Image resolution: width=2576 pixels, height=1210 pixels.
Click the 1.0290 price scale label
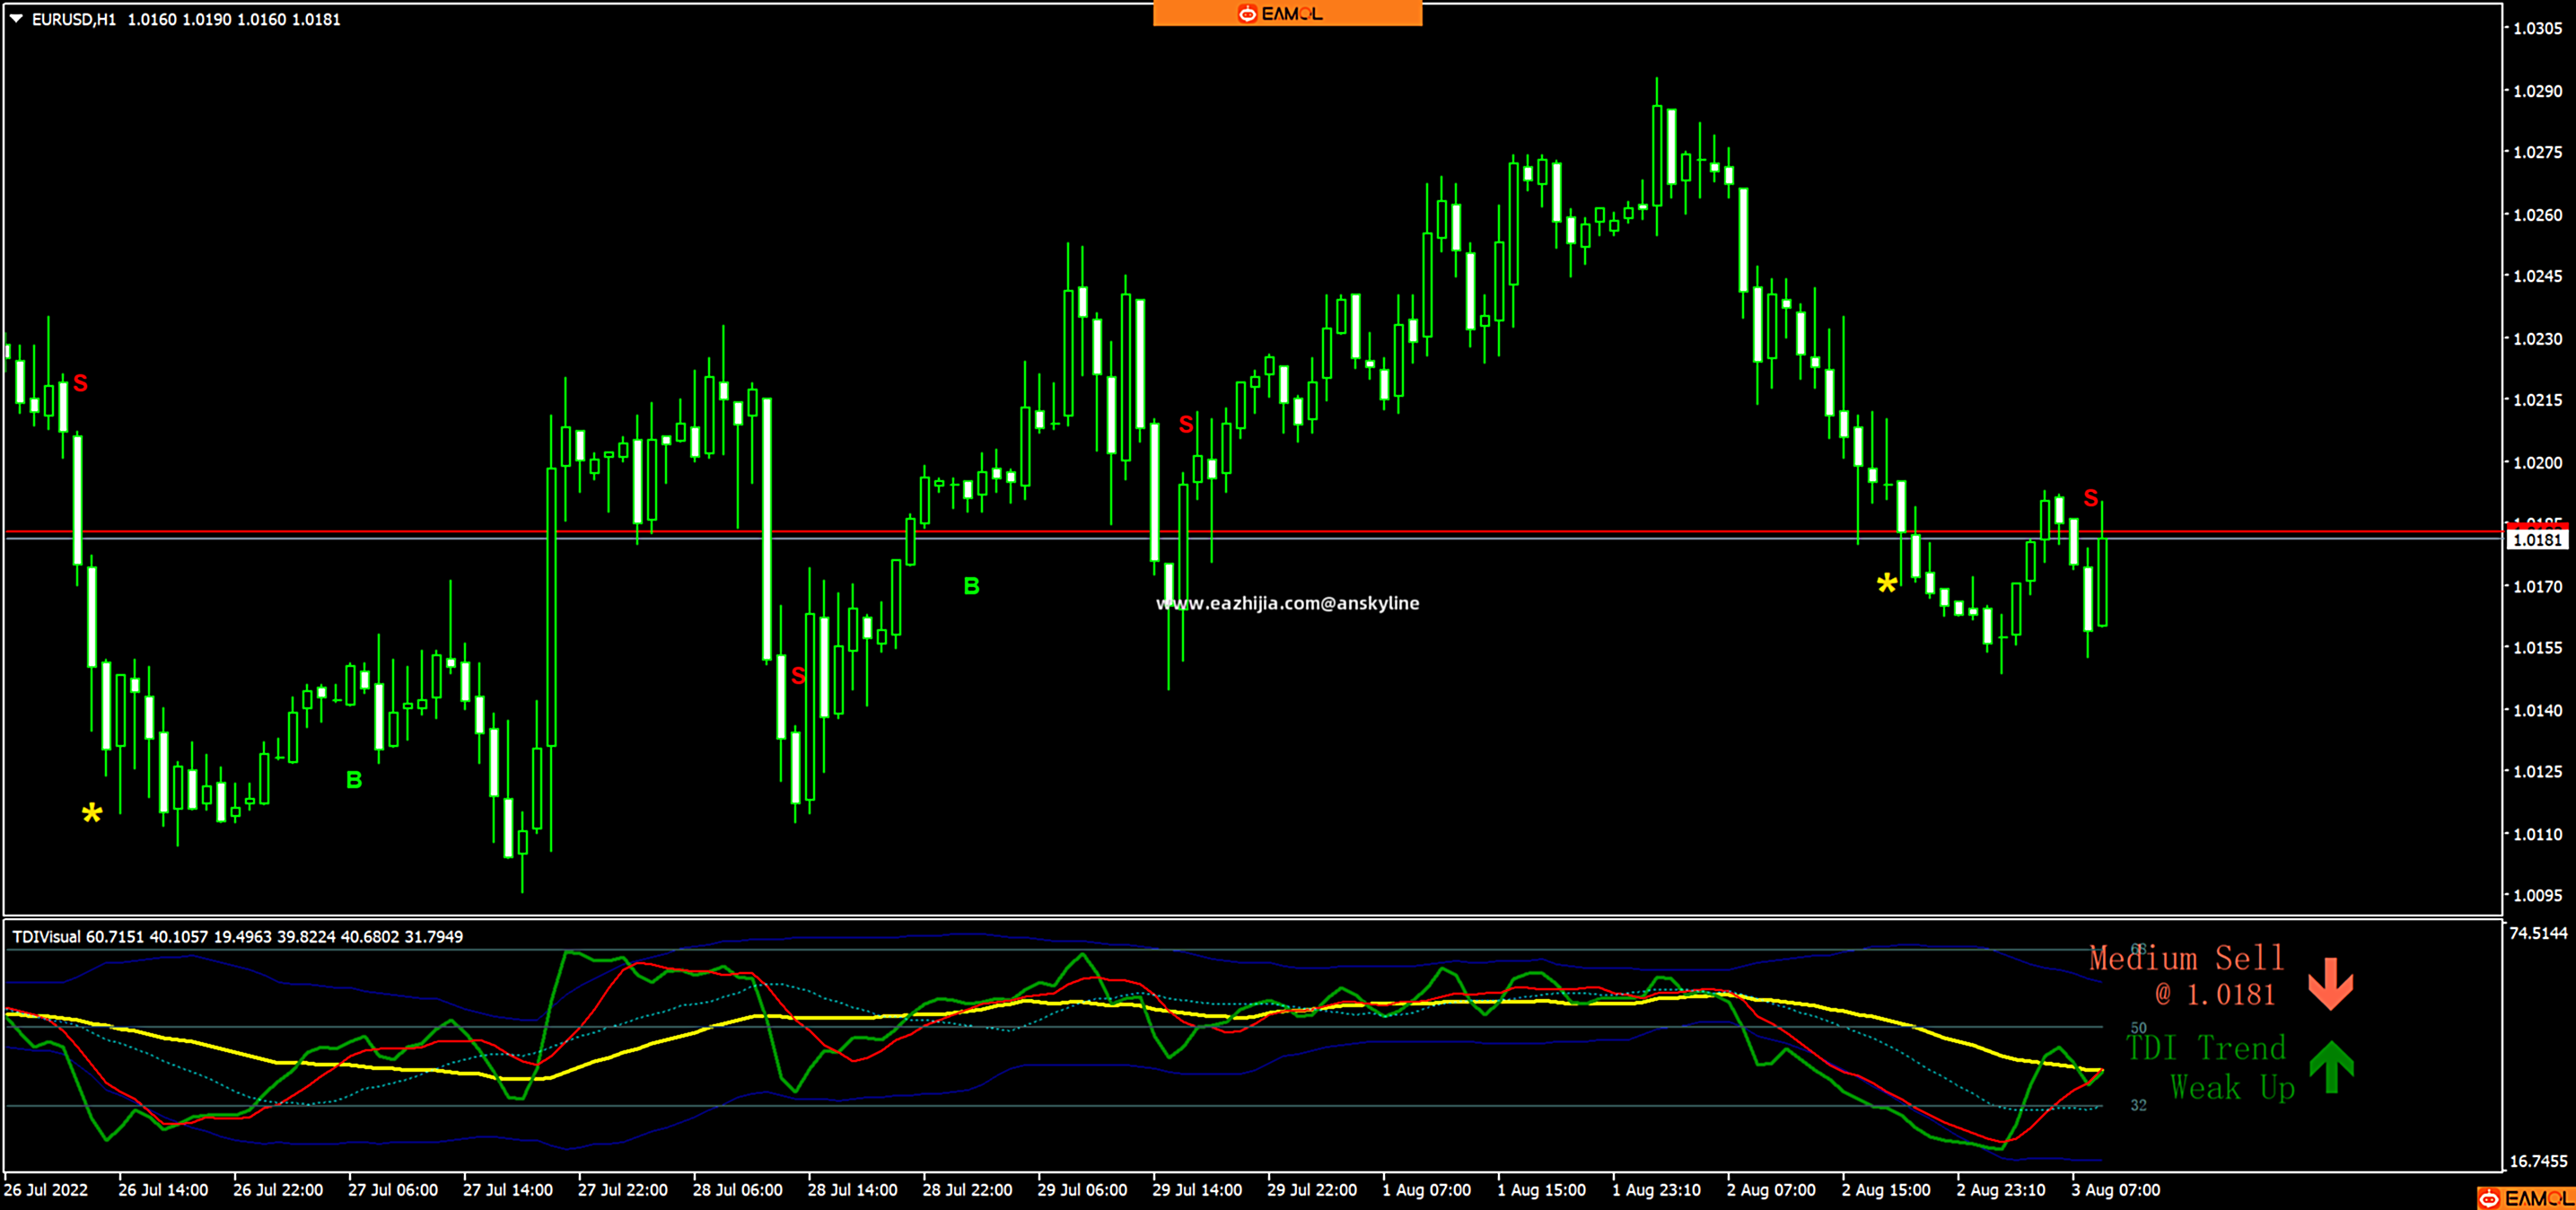coord(2538,91)
